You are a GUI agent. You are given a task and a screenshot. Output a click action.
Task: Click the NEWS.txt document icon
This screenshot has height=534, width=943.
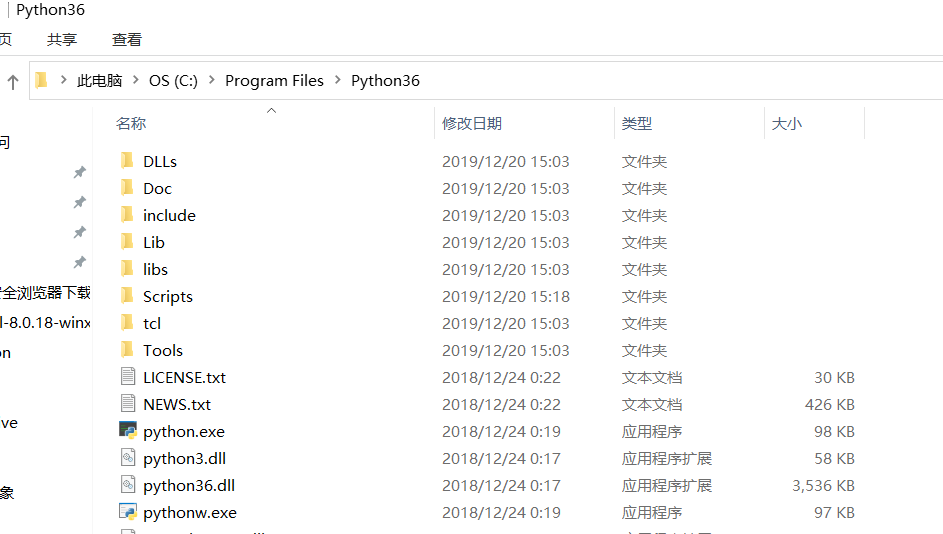click(x=127, y=404)
